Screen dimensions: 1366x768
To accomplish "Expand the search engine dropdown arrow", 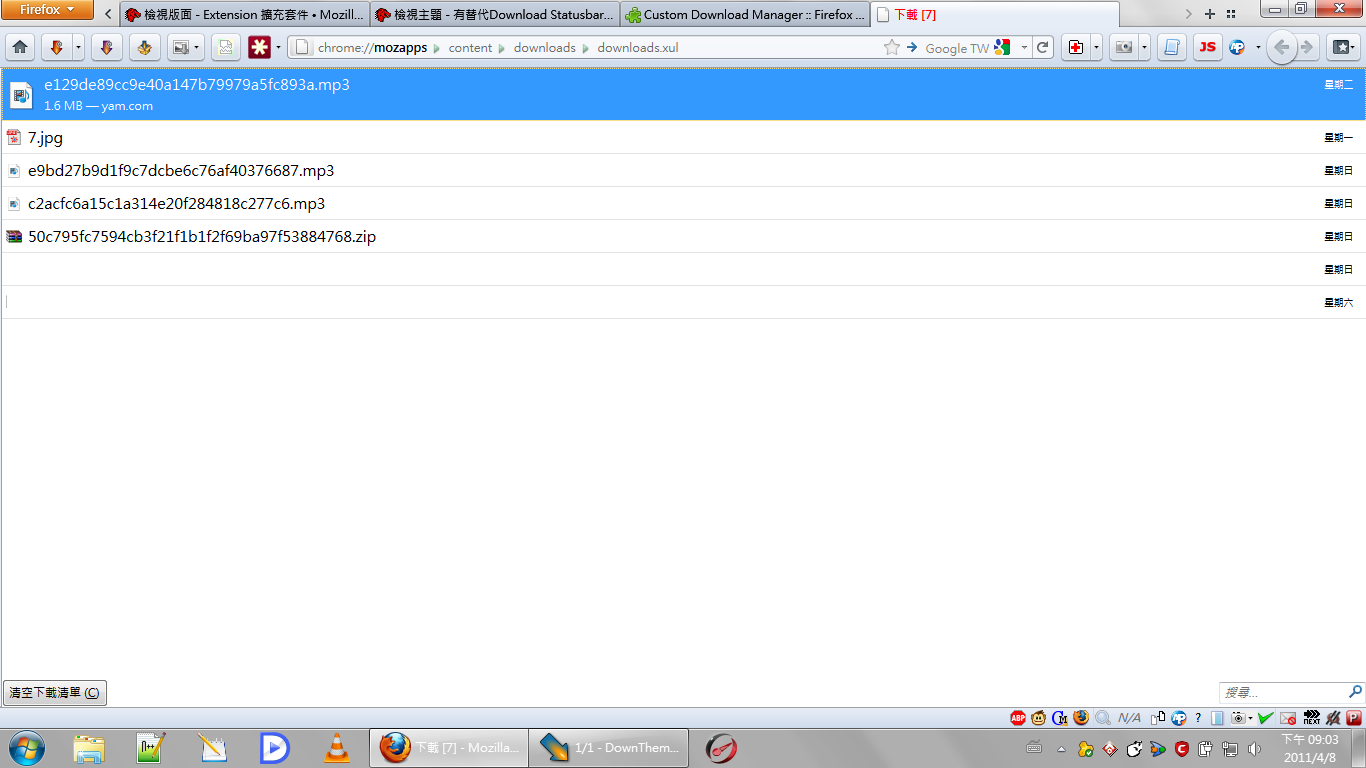I will click(x=1024, y=47).
